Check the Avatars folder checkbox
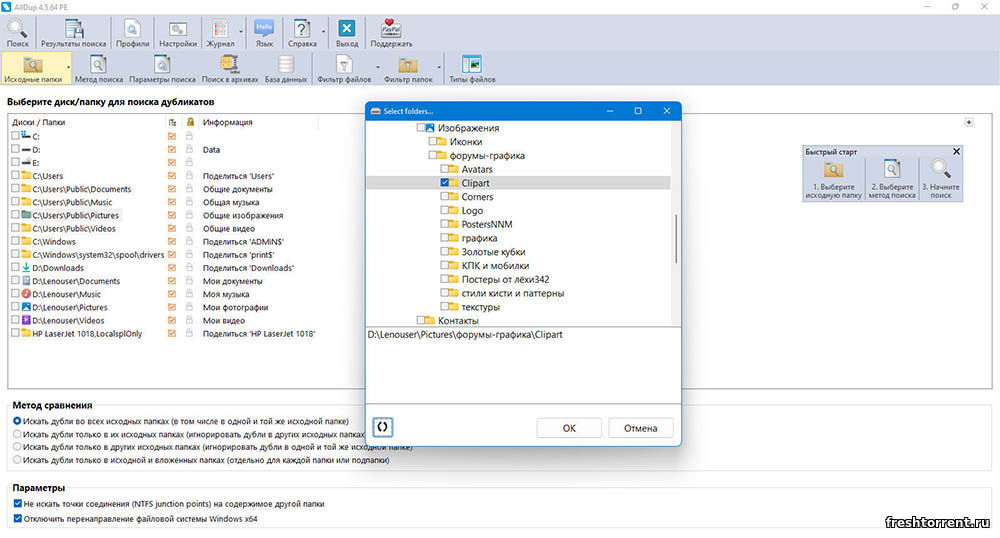The image size is (1000, 538). (445, 169)
